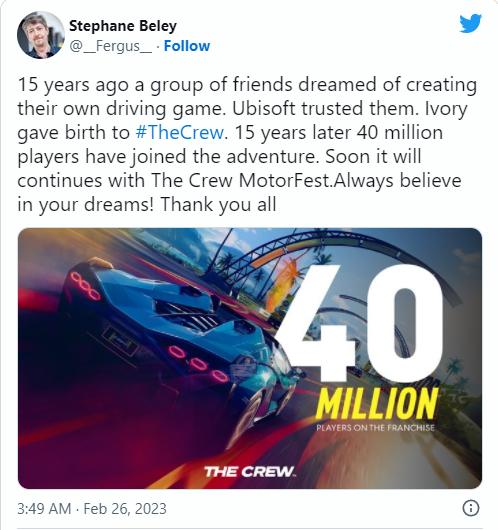Image resolution: width=498 pixels, height=530 pixels.
Task: Click the Stephane Beley display name
Action: click(123, 26)
